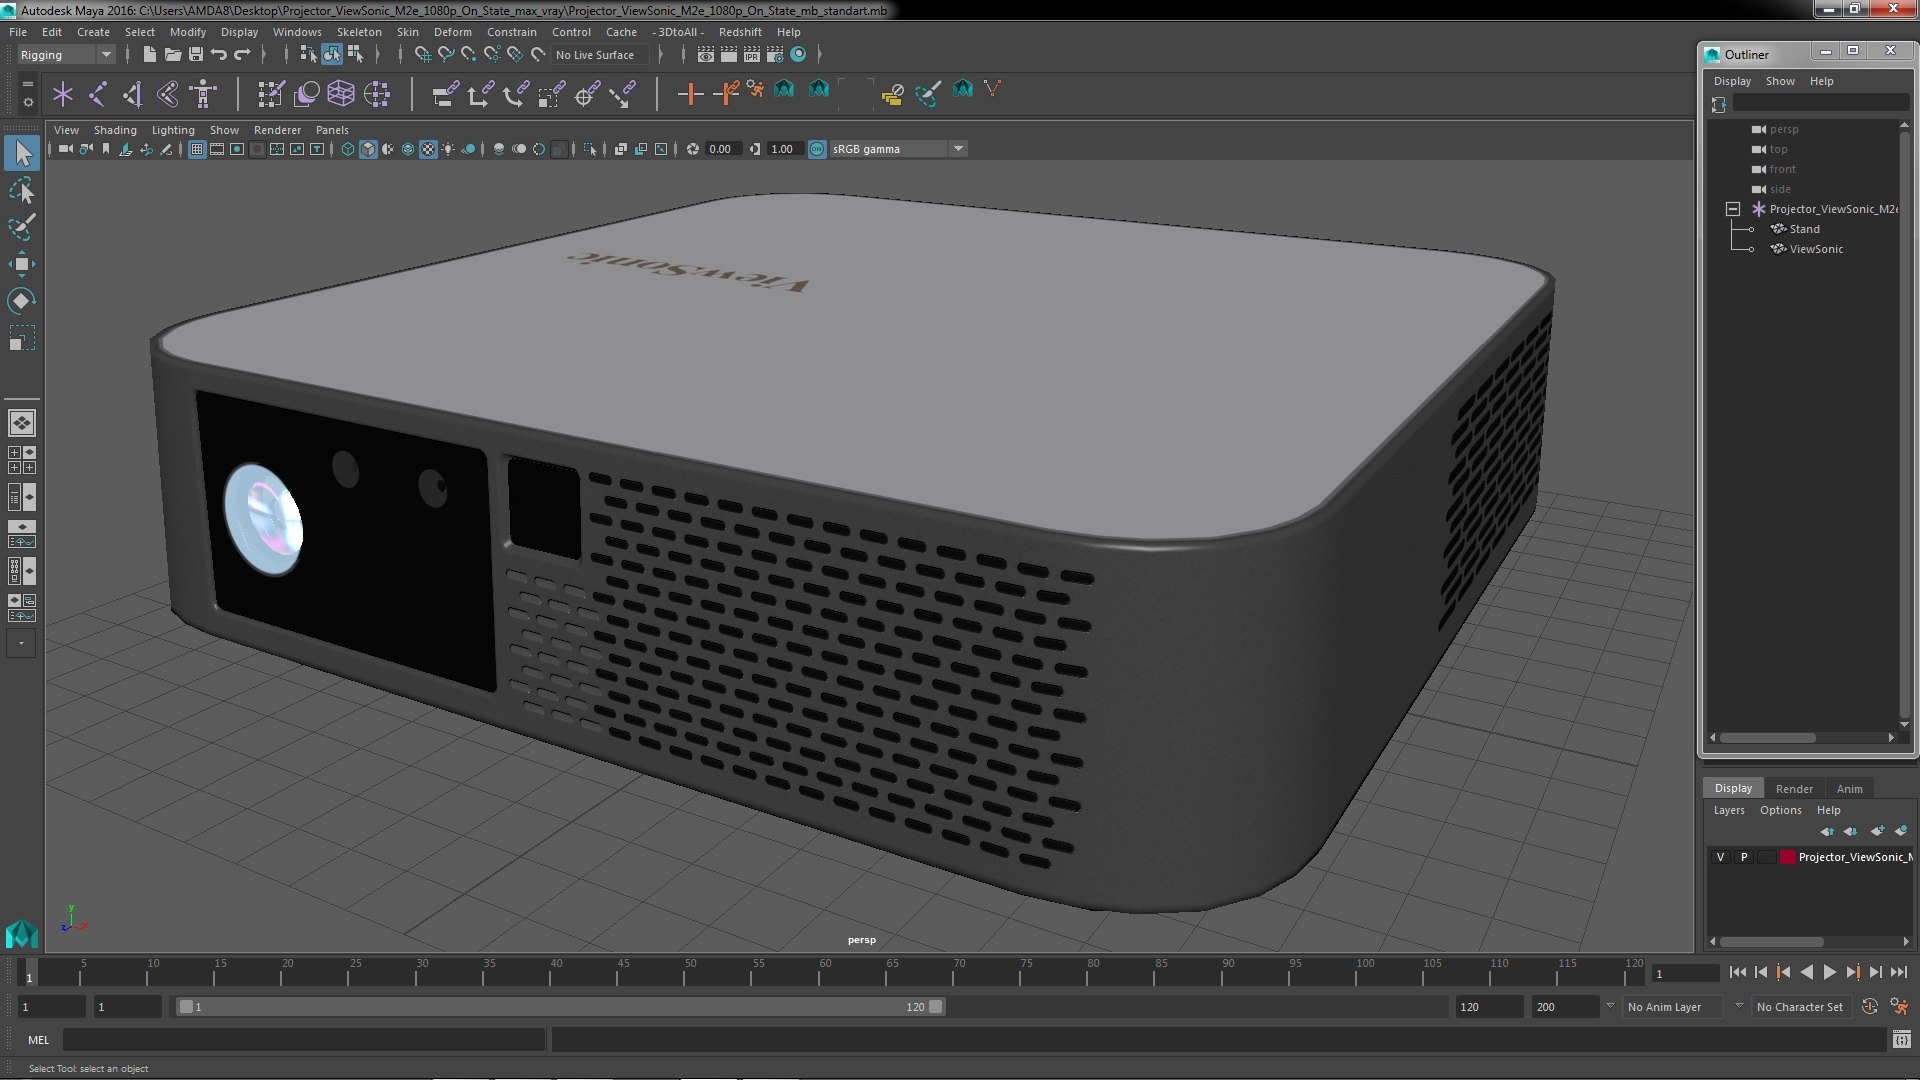Image resolution: width=1920 pixels, height=1080 pixels.
Task: Activate the Lasso select tool
Action: click(22, 190)
